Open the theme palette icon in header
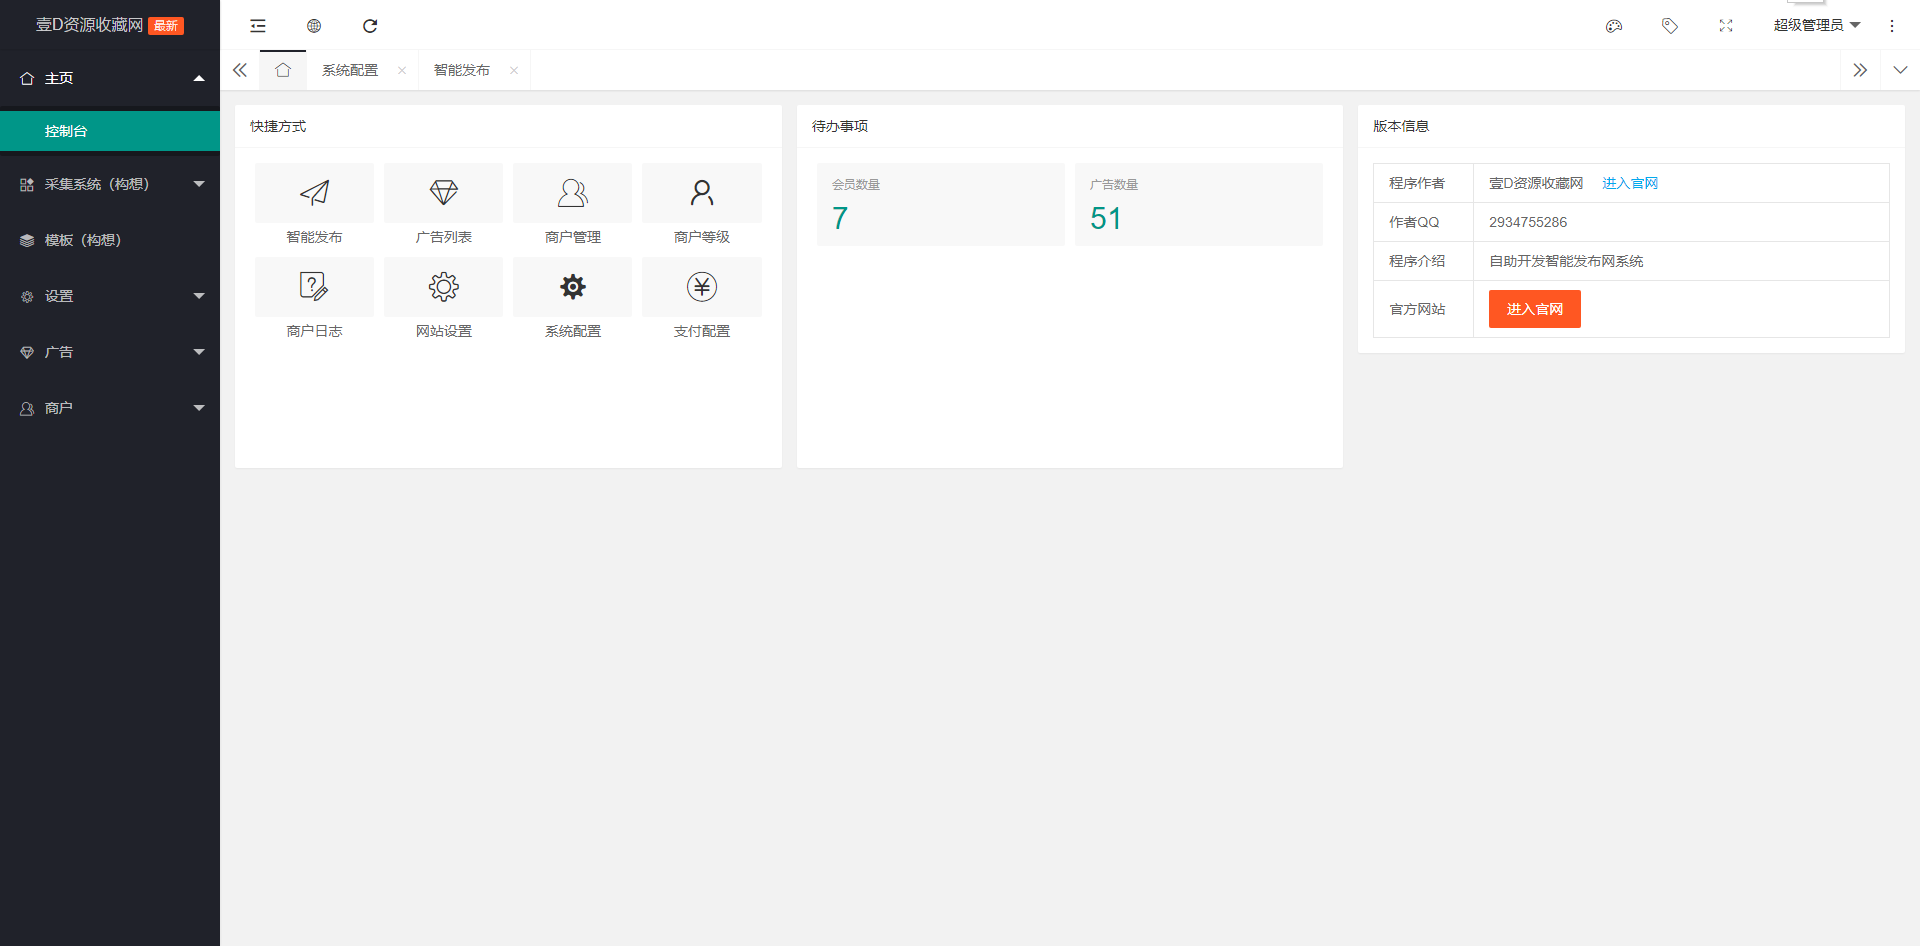Viewport: 1920px width, 946px height. pyautogui.click(x=1614, y=26)
